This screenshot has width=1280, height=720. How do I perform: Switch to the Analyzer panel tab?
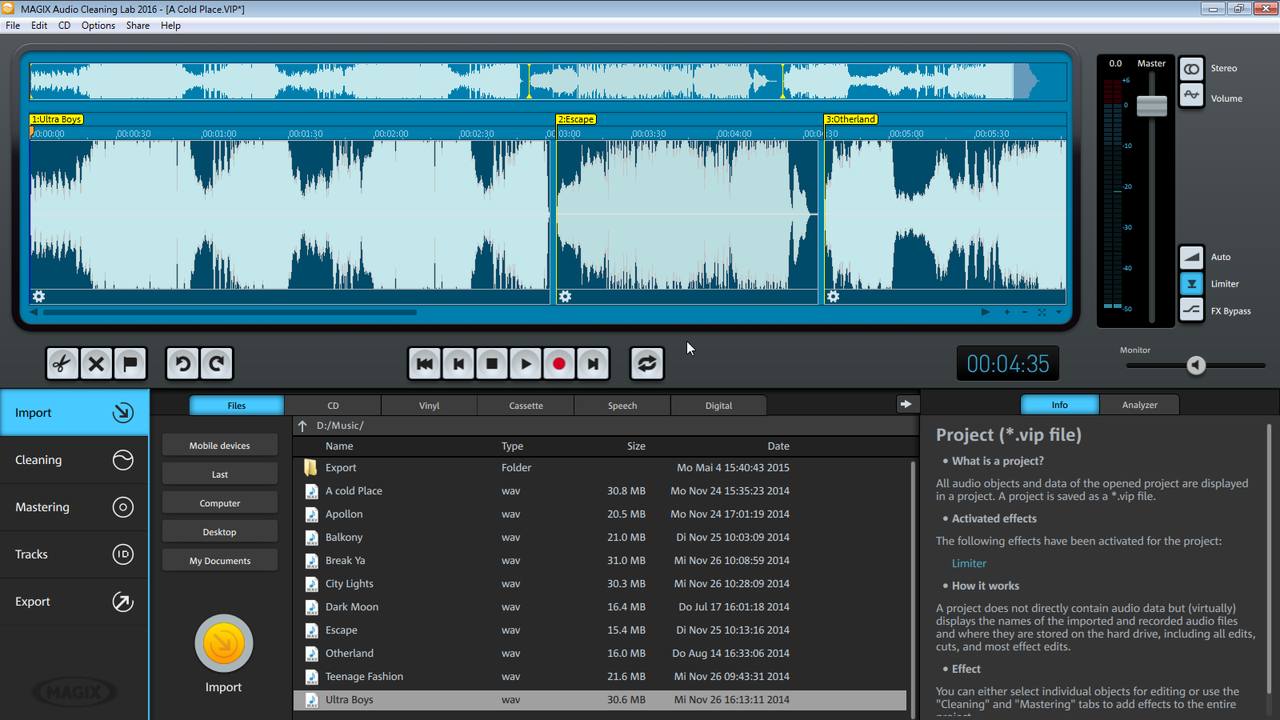[1139, 405]
